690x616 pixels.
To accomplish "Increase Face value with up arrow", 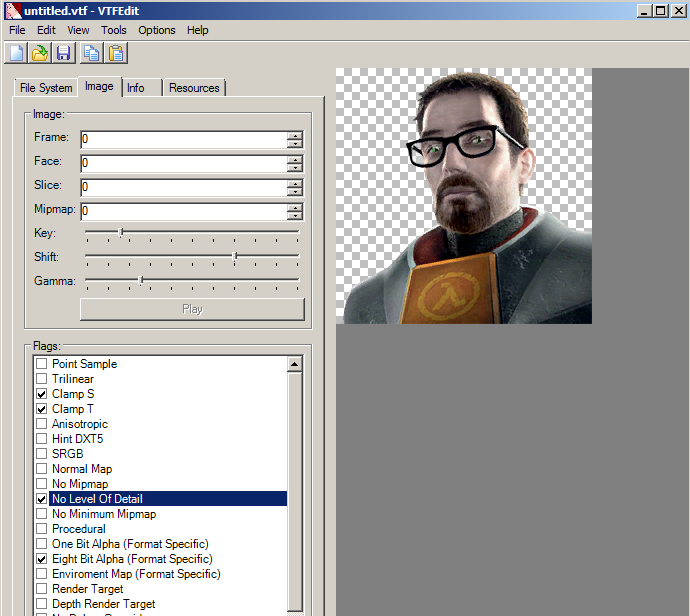I will click(295, 159).
